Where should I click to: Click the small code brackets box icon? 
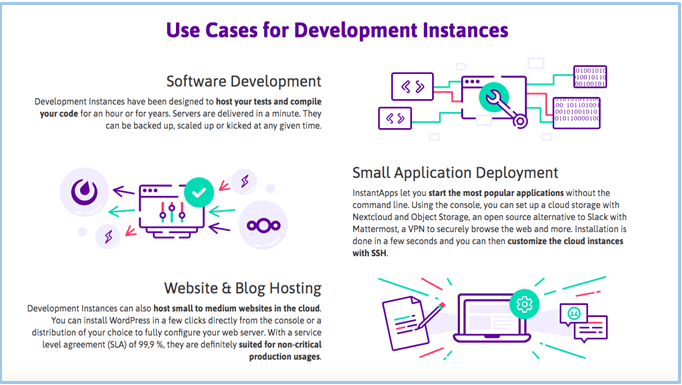click(395, 118)
